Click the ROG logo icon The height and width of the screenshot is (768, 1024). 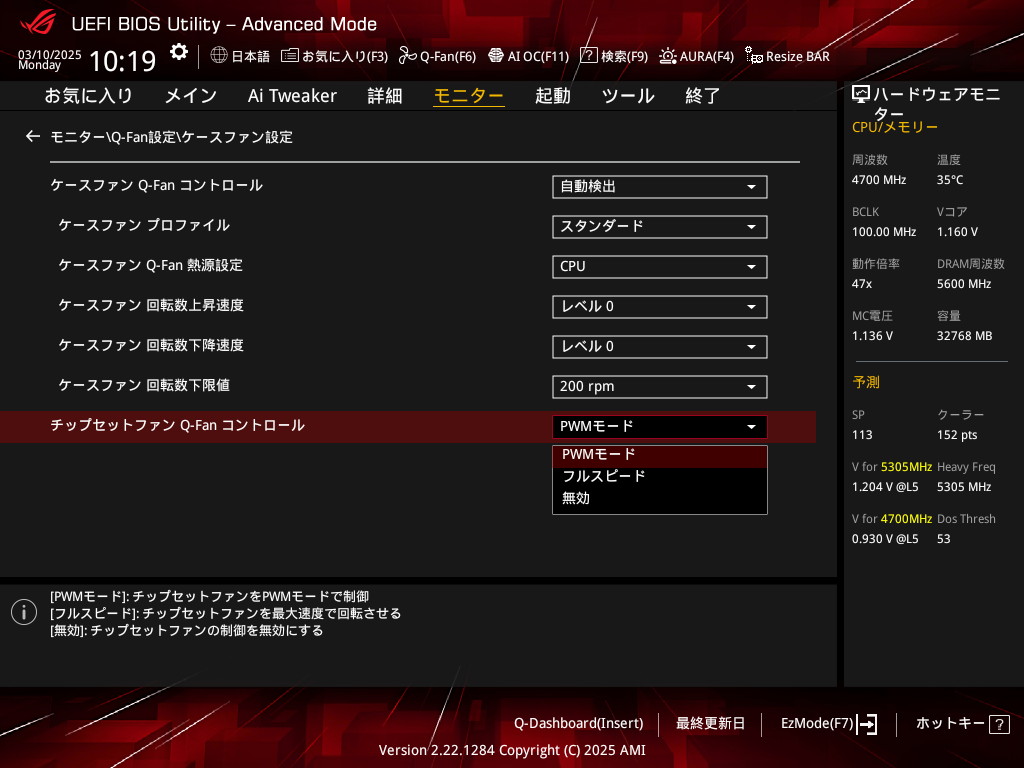(x=38, y=22)
